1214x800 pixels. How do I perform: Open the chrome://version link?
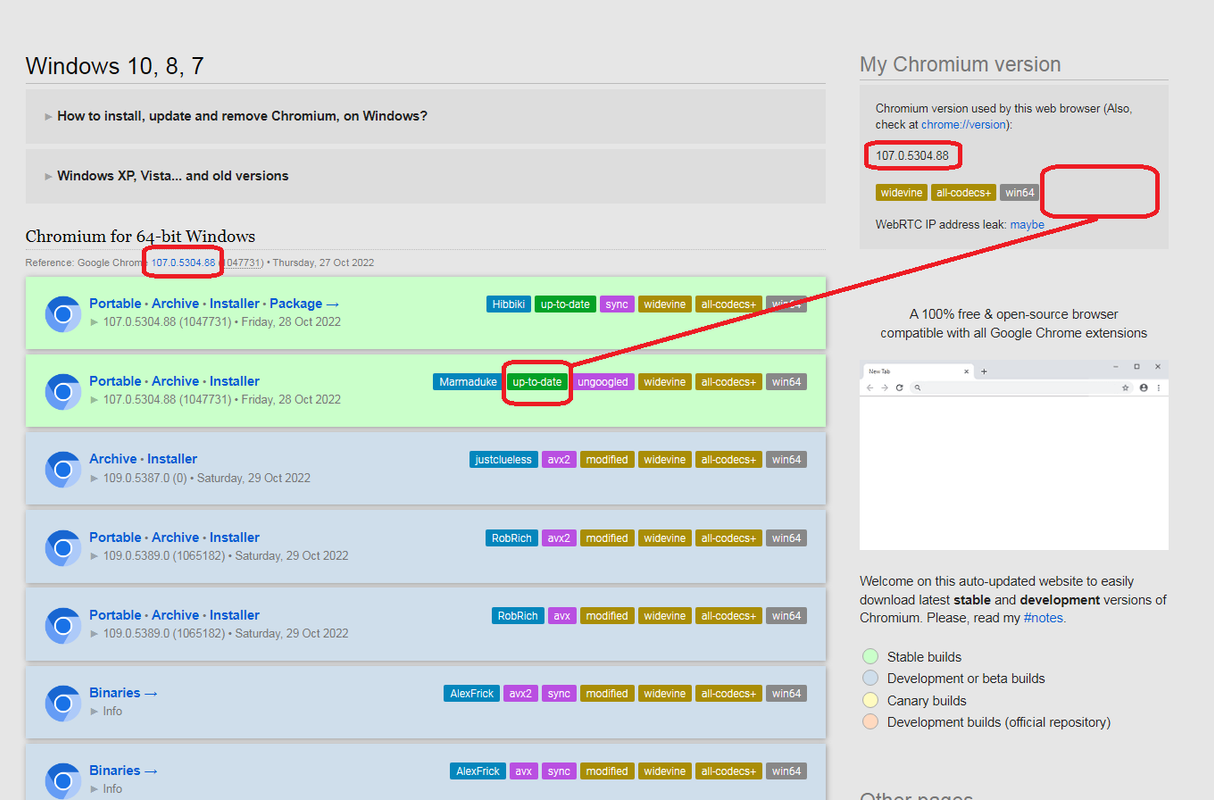[965, 125]
